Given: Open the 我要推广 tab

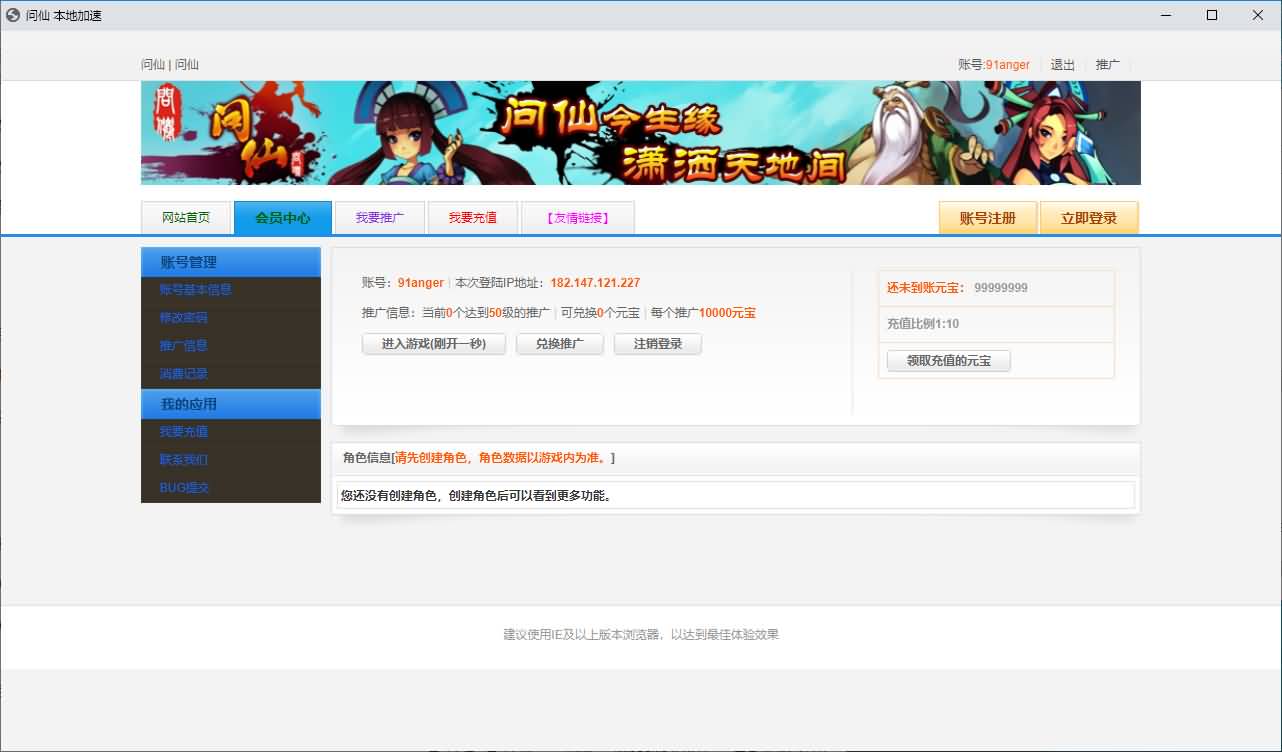Looking at the screenshot, I should pos(380,218).
